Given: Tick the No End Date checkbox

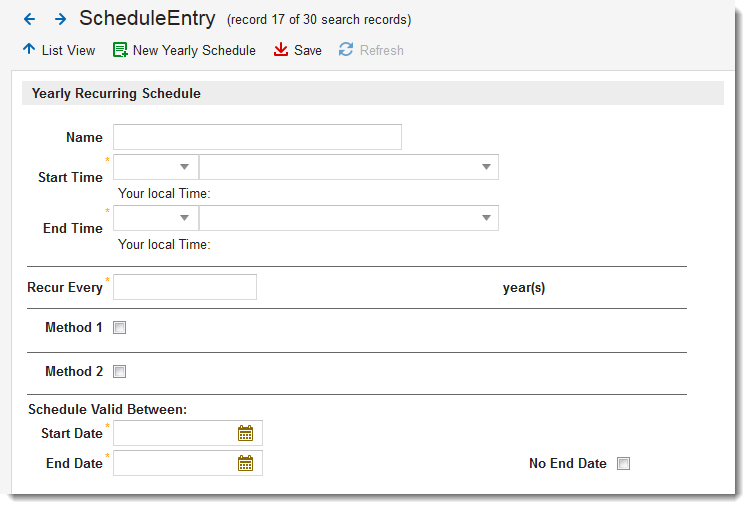Looking at the screenshot, I should coord(624,464).
